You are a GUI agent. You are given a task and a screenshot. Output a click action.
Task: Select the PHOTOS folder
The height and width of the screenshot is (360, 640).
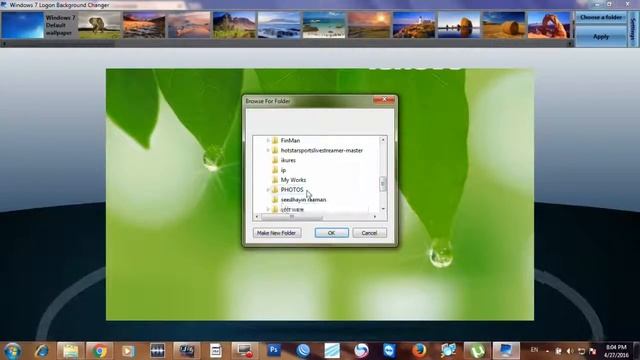(292, 190)
